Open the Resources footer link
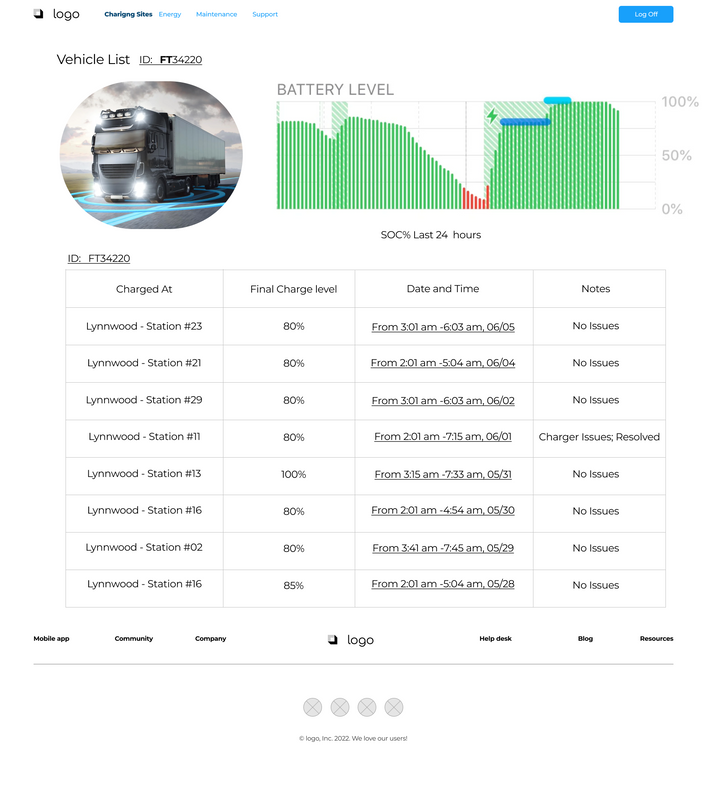Image resolution: width=707 pixels, height=794 pixels. pyautogui.click(x=656, y=639)
